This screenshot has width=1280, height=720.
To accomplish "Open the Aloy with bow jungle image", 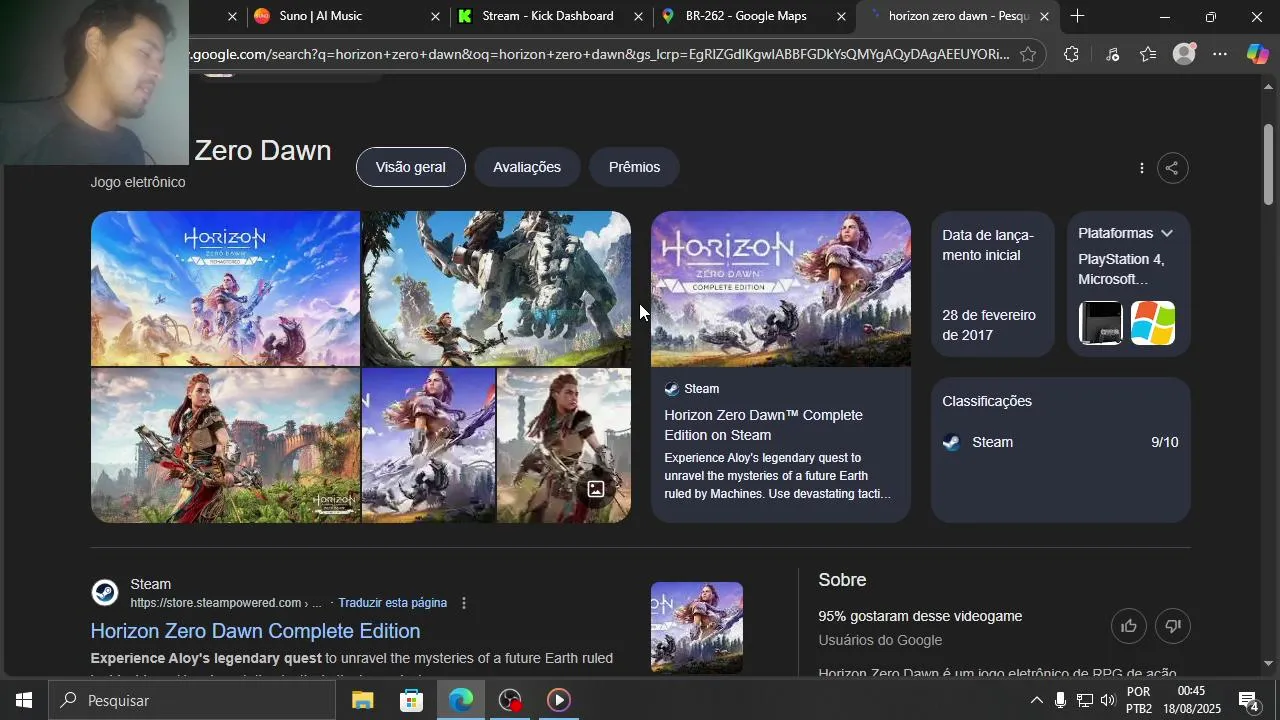I will click(x=225, y=445).
